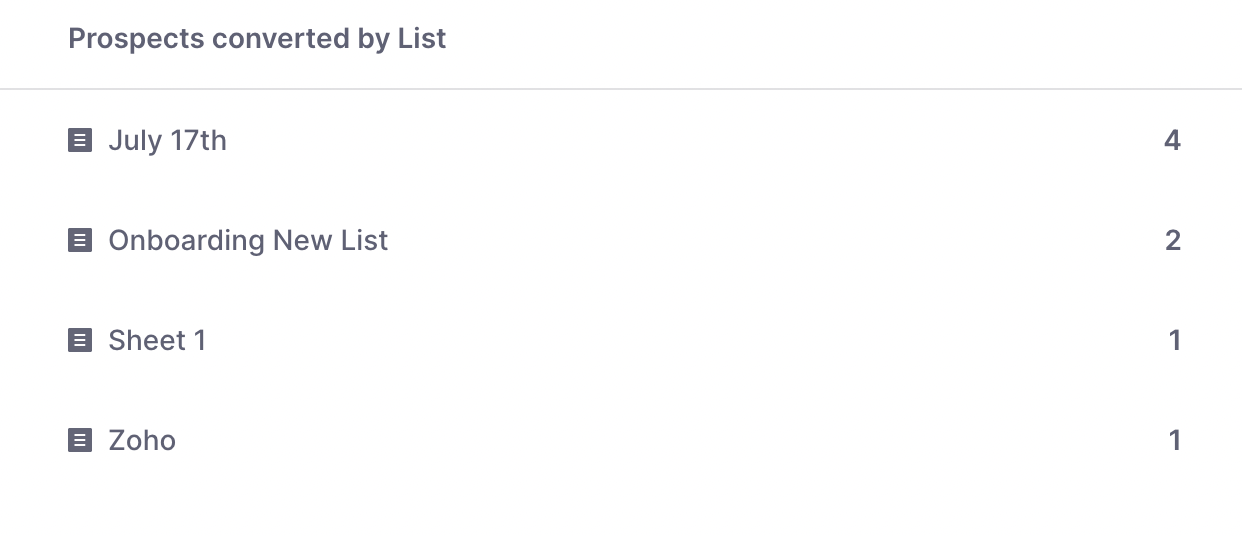
Task: Click the list icon next to Sheet 1
Action: pyautogui.click(x=80, y=340)
